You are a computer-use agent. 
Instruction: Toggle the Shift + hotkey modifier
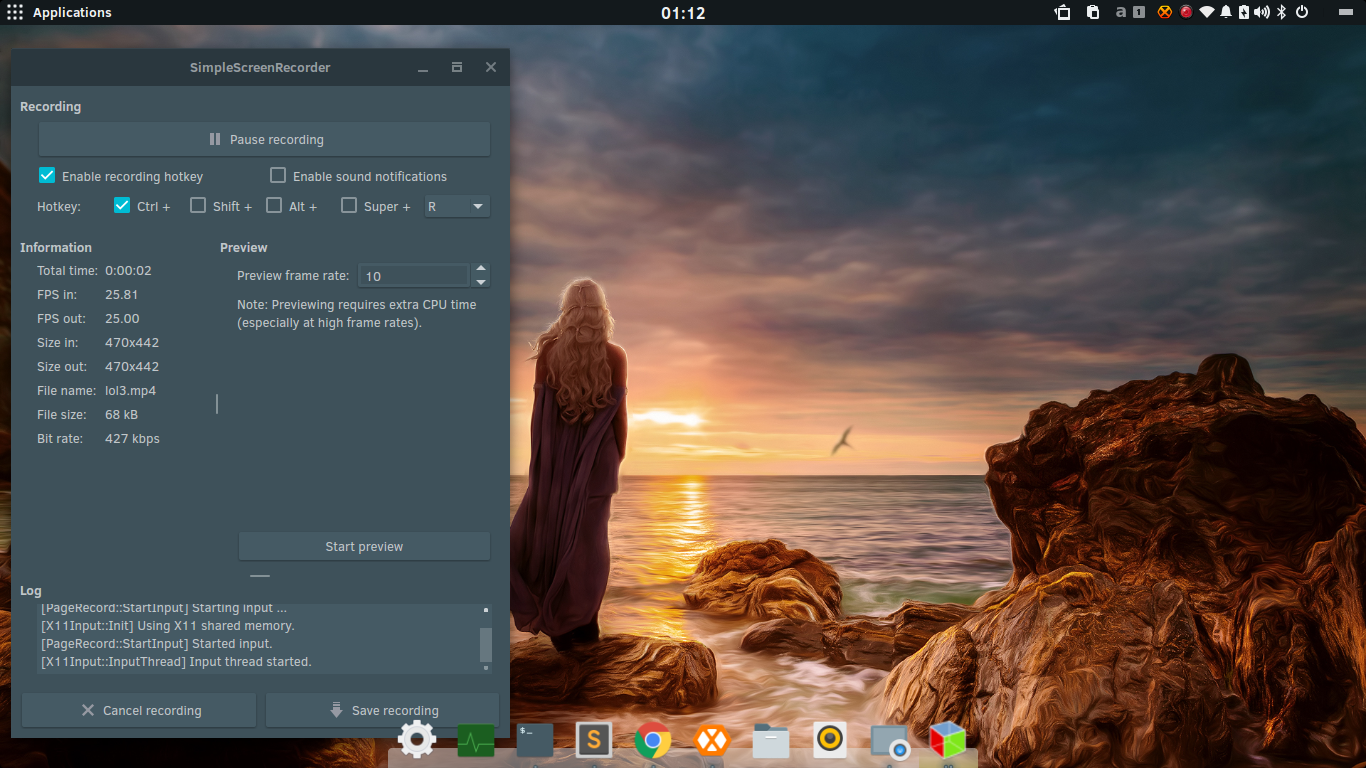198,205
